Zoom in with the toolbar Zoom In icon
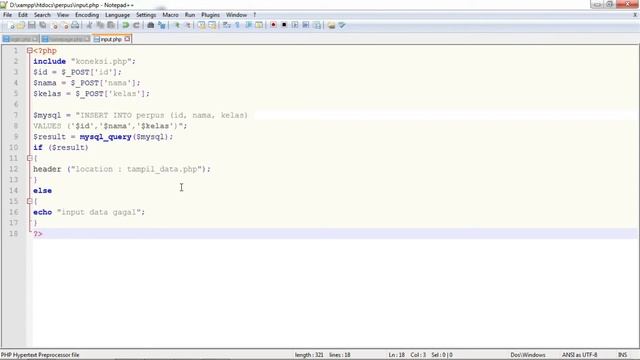This screenshot has height=360, width=640. 177,25
